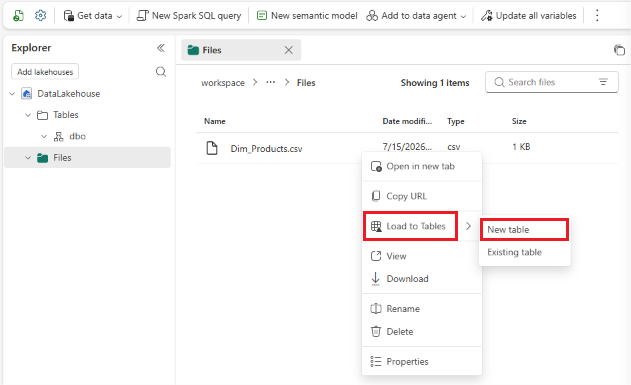Choose Download from context menu
Screen dimensions: 631x385
click(422, 279)
